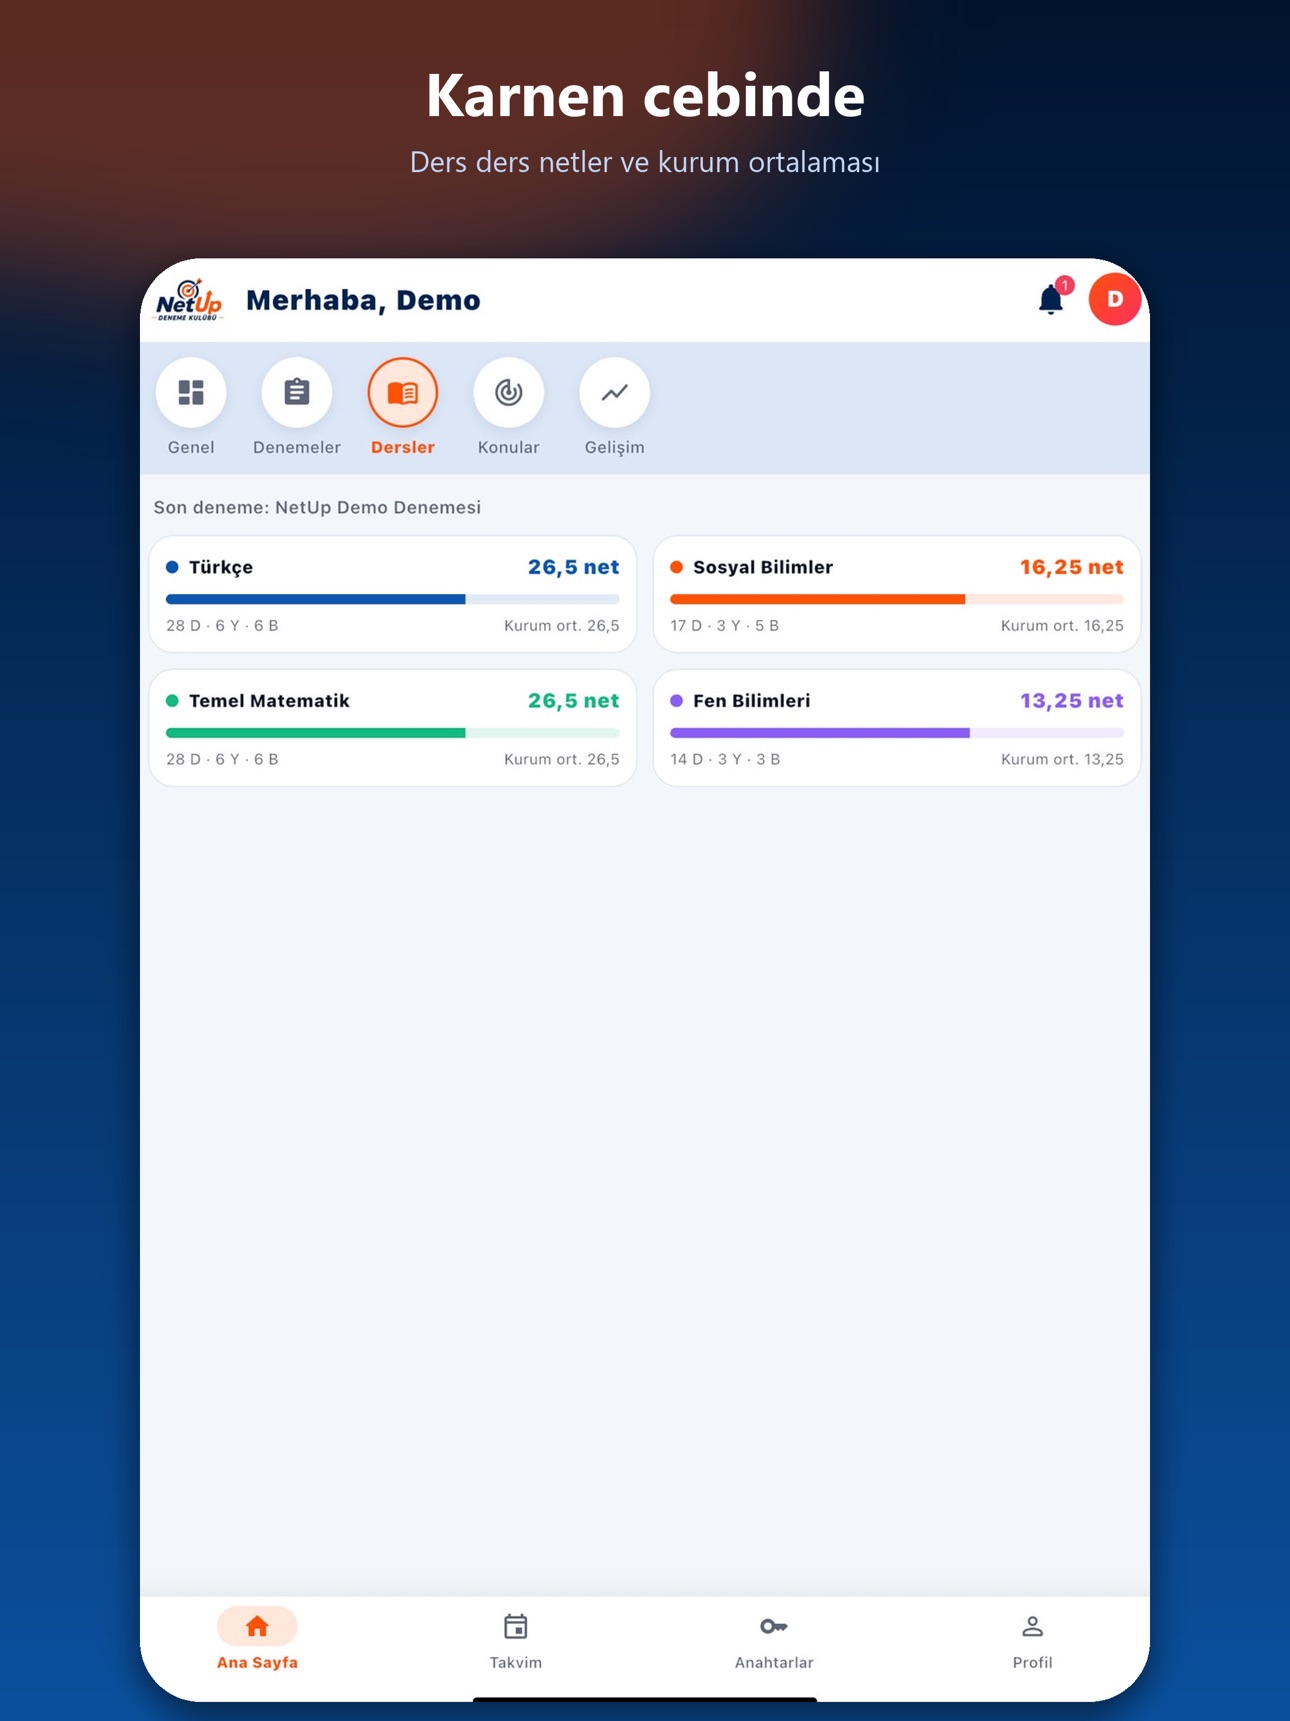Switch to the Denemeler tab label
The width and height of the screenshot is (1290, 1721).
tap(297, 447)
